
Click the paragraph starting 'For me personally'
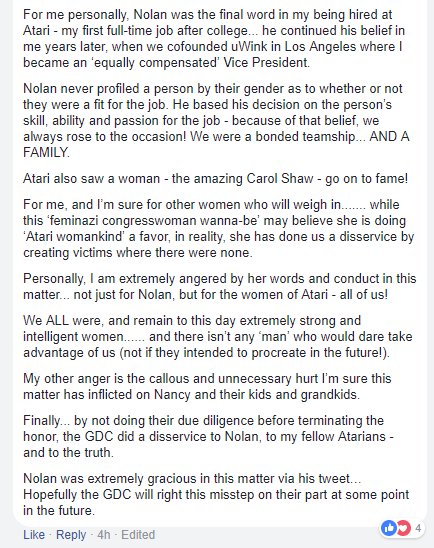[x=214, y=38]
